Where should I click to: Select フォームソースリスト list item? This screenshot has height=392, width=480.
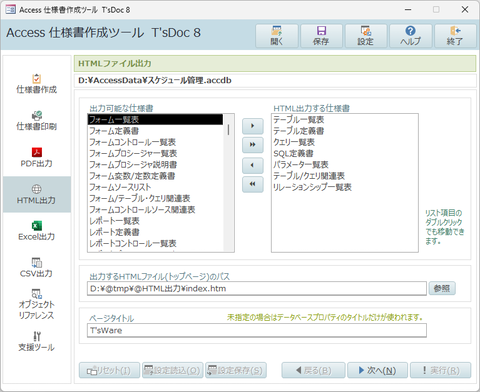coord(155,187)
